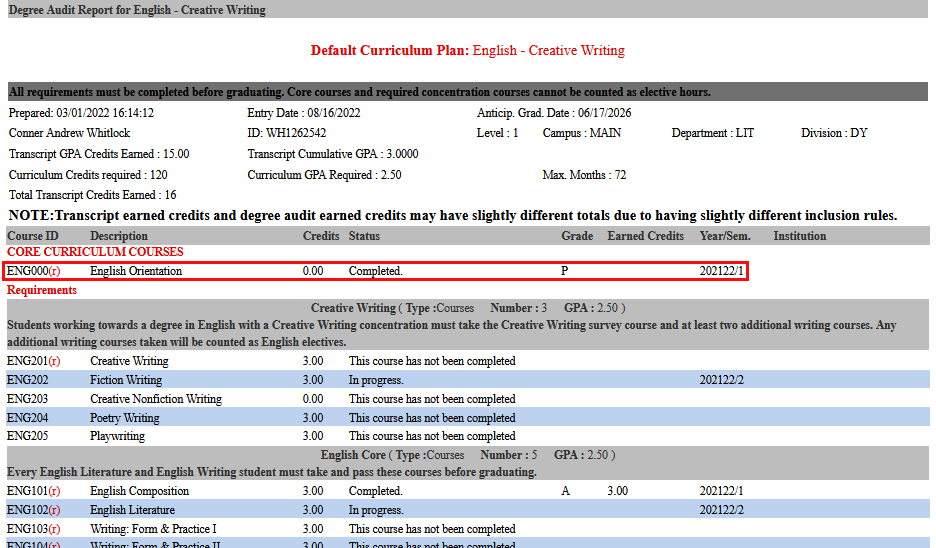Select the Playwriting description
Screen dimensions: 936x548
point(118,436)
